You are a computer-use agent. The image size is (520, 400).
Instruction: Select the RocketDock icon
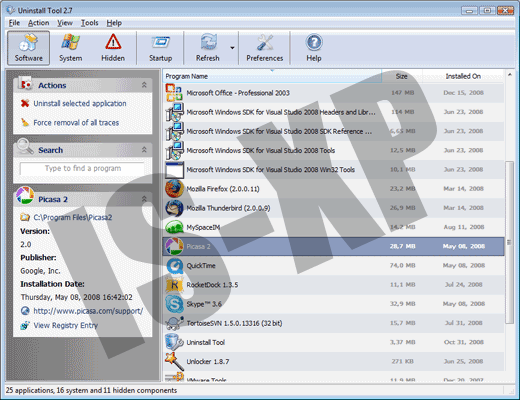coord(174,285)
